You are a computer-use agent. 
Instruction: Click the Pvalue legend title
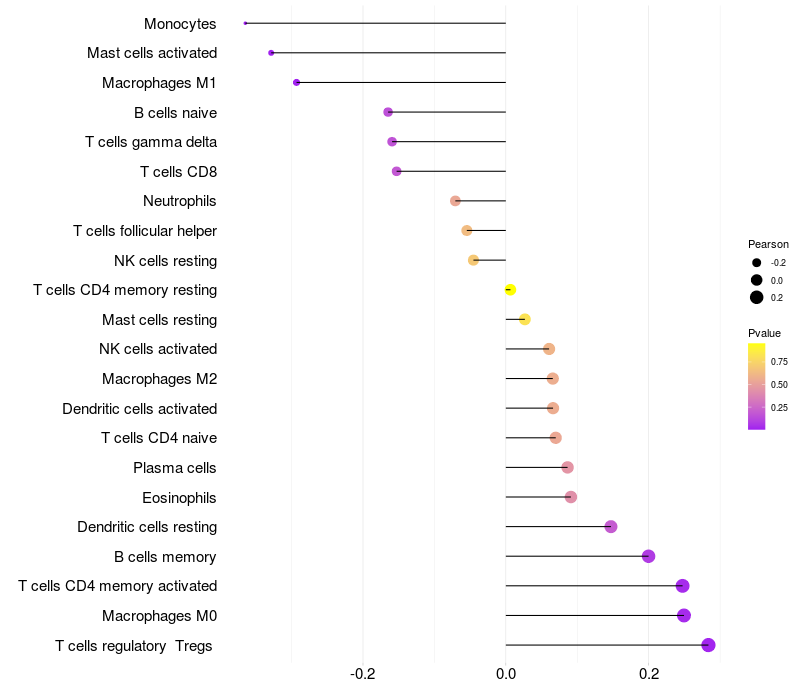click(764, 333)
